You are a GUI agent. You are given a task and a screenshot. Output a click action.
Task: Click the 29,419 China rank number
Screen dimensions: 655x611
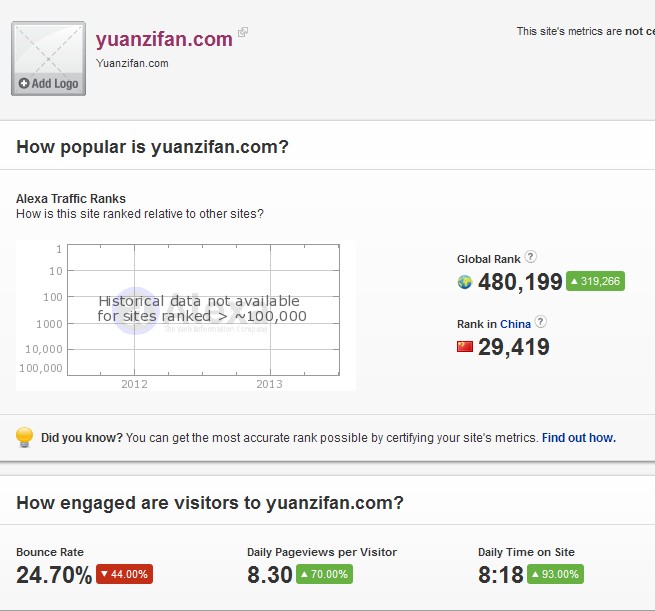[x=513, y=347]
